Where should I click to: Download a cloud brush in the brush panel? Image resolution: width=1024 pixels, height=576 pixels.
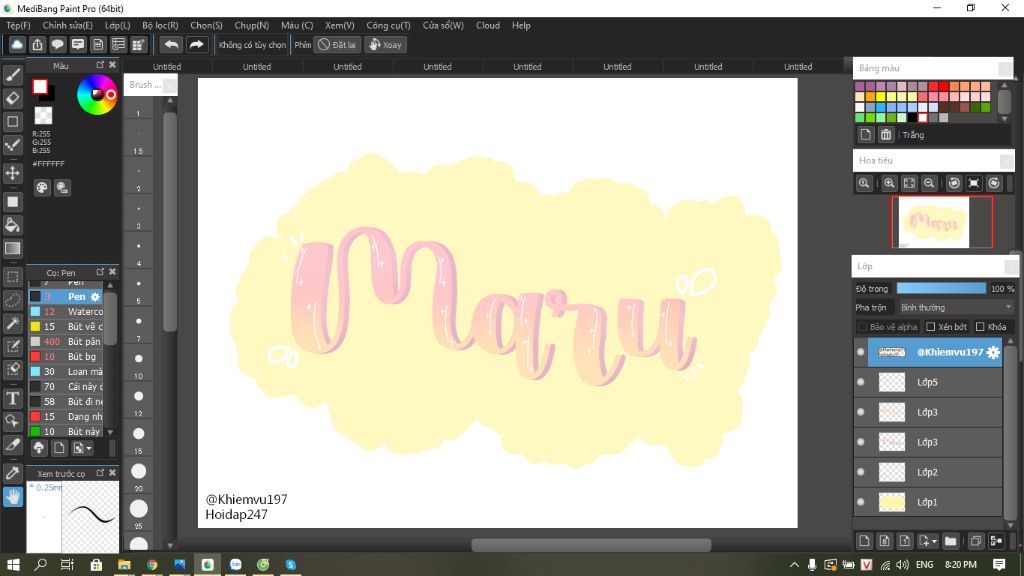(39, 448)
